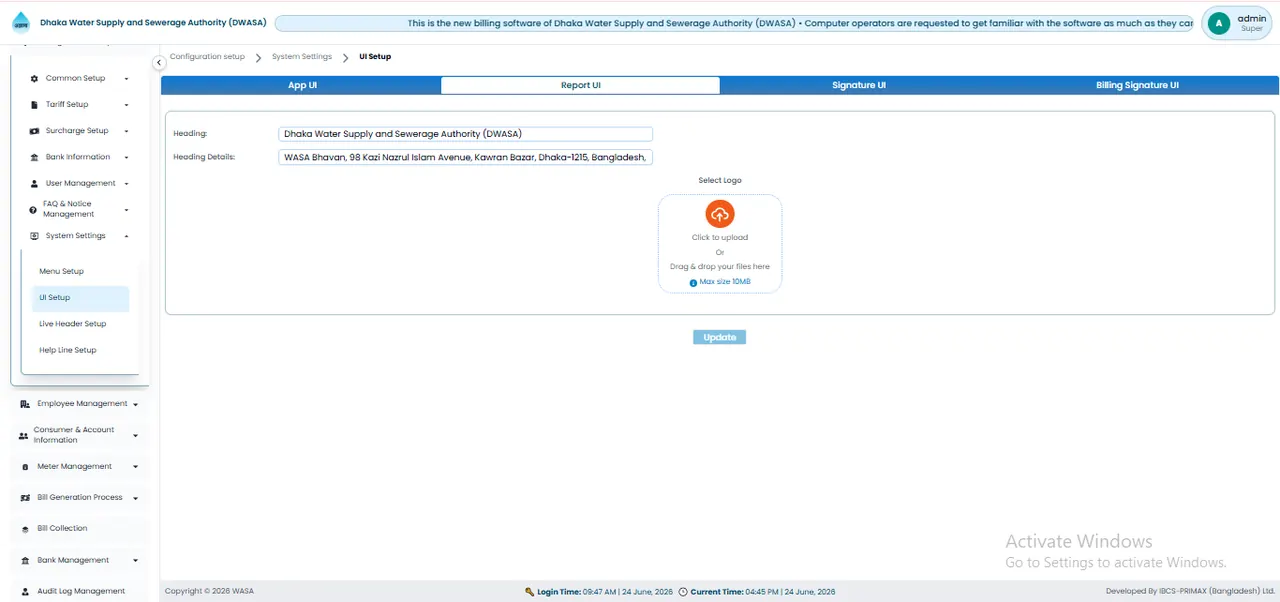This screenshot has width=1280, height=602.
Task: Click the Common Setup gear icon
Action: point(34,78)
